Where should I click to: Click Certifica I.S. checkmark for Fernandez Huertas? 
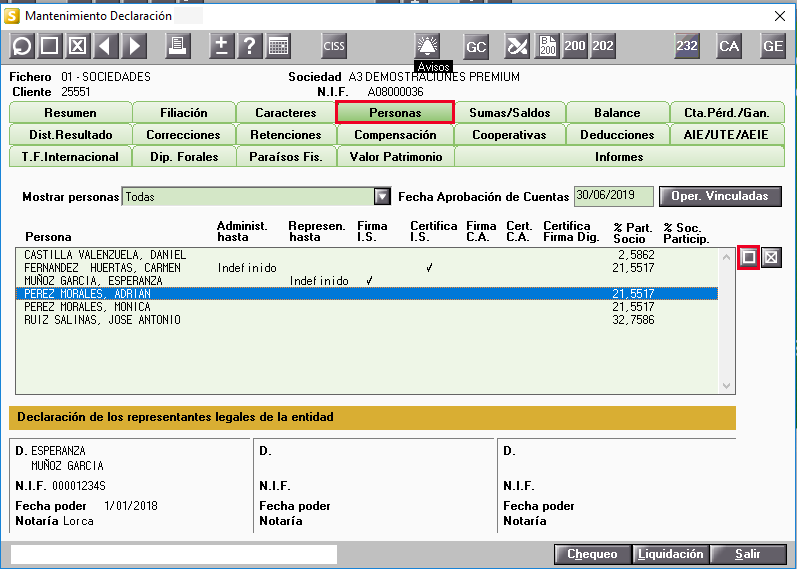pyautogui.click(x=430, y=268)
